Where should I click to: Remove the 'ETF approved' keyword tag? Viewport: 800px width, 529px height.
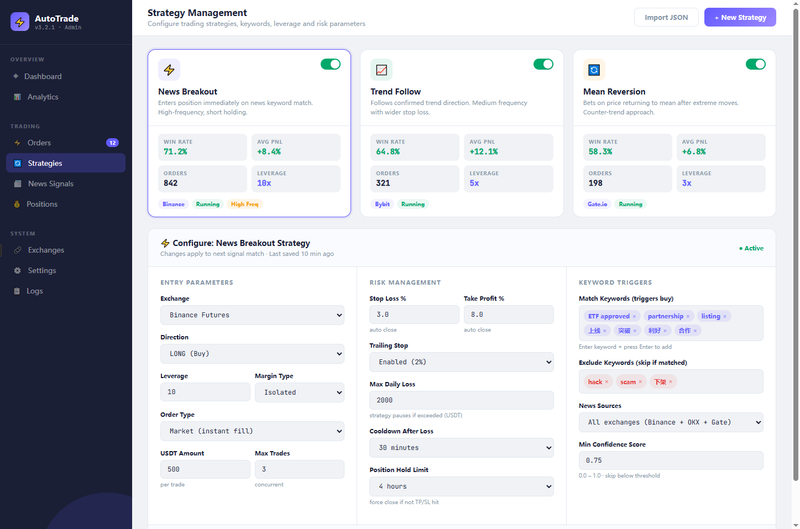633,316
